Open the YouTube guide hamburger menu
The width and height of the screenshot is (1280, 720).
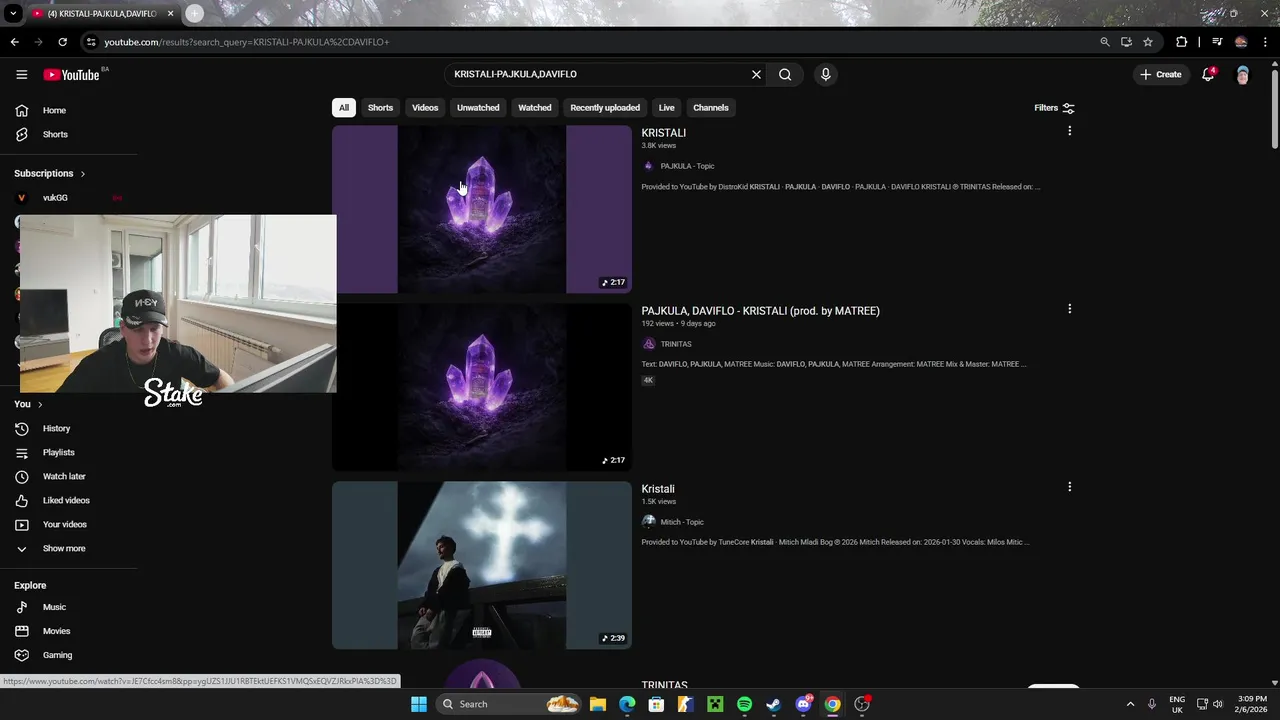click(21, 74)
